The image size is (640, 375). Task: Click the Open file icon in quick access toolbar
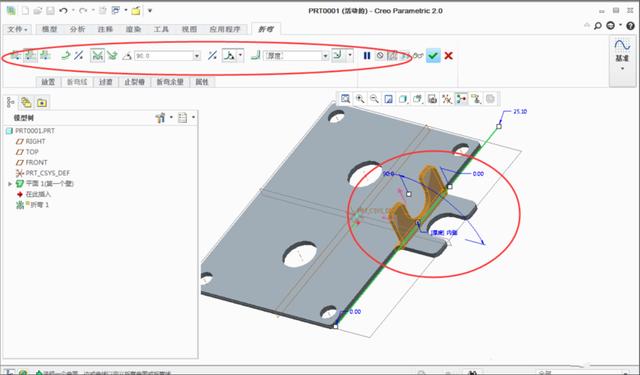tap(38, 11)
